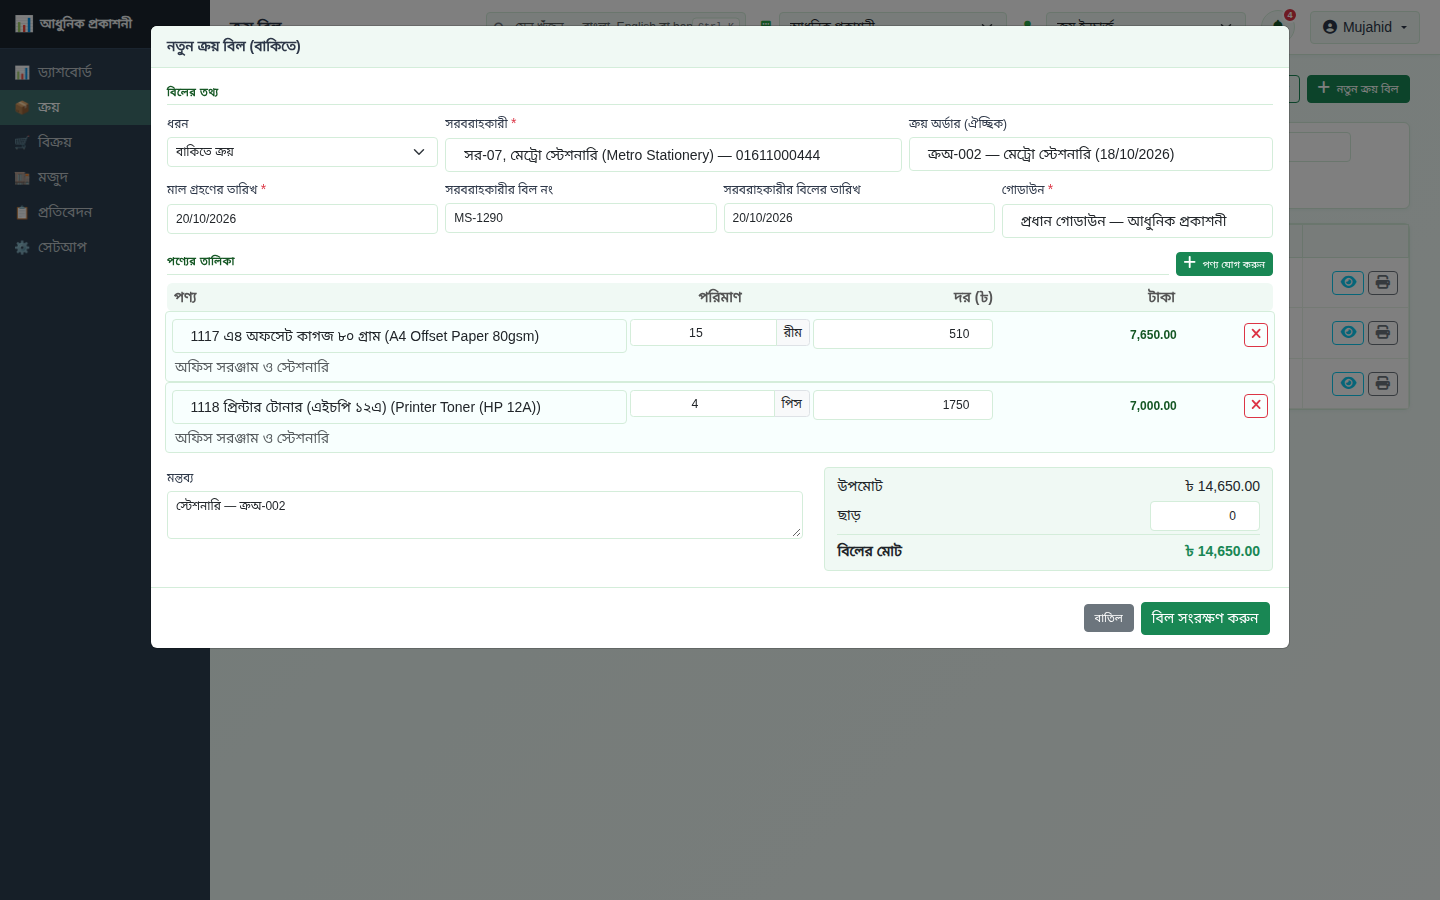Open the প্রতিবেদন clipboard icon
1440x900 pixels.
coord(22,212)
